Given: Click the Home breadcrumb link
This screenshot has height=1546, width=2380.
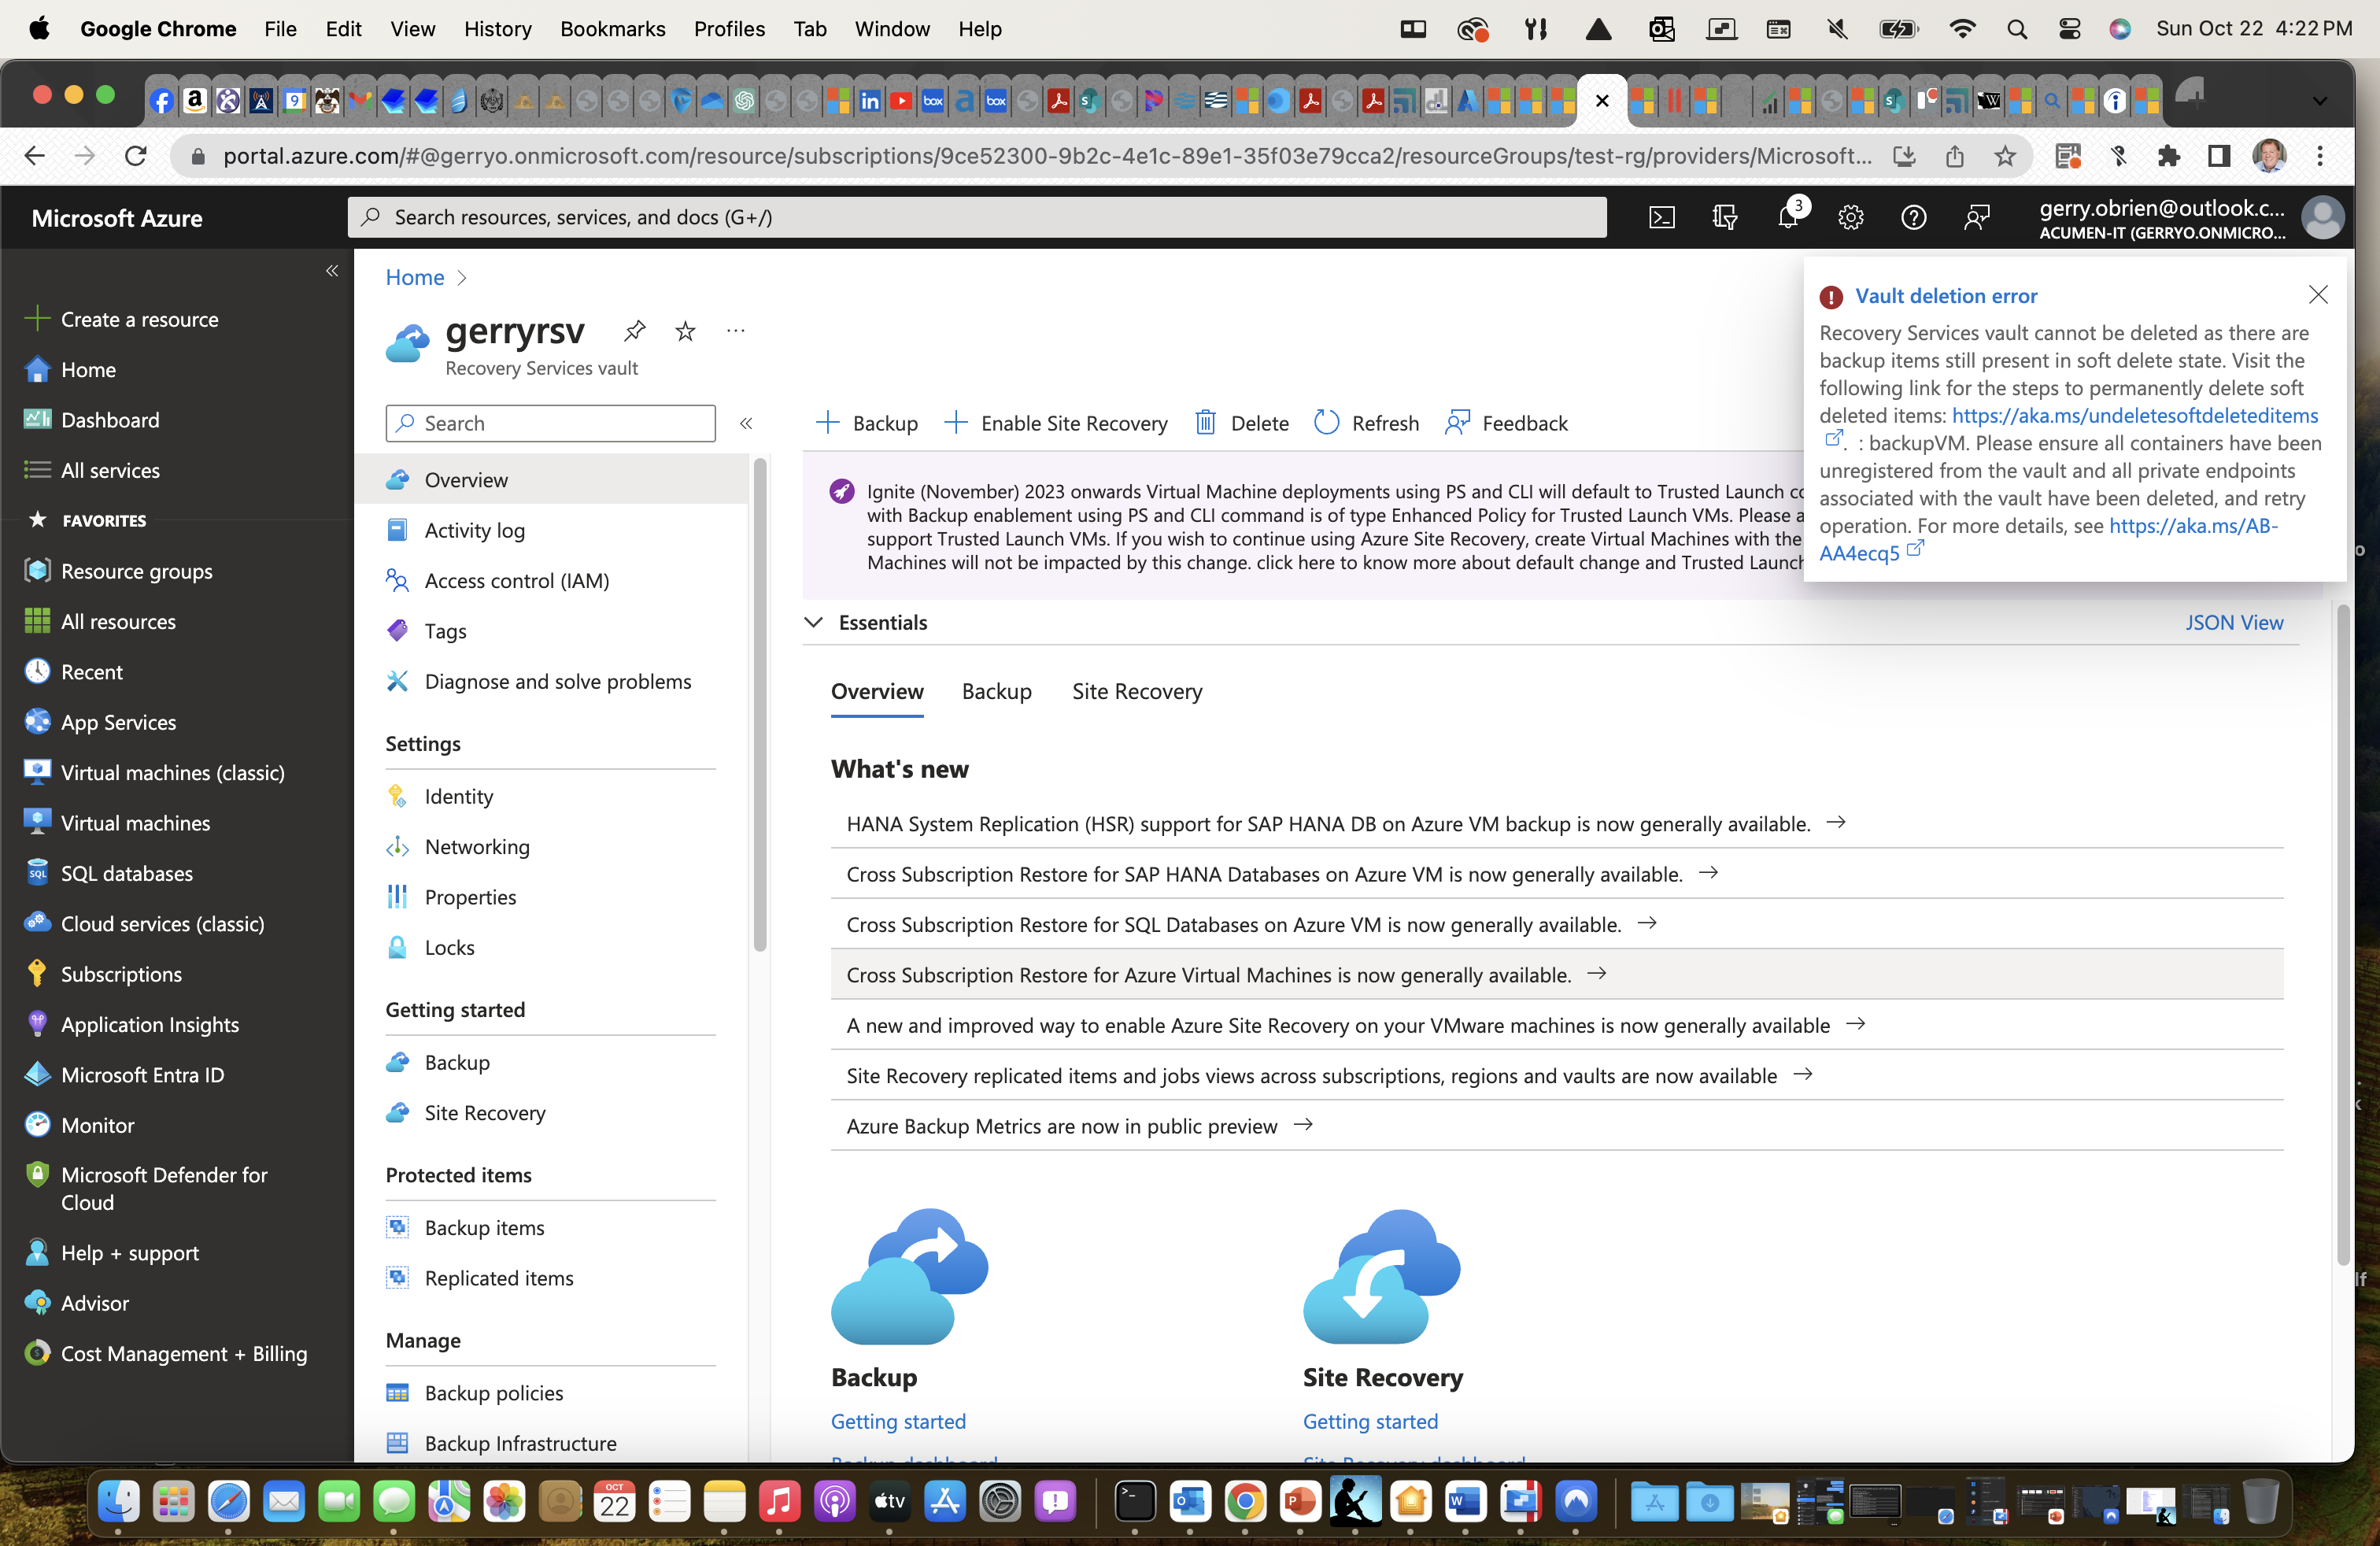Looking at the screenshot, I should (415, 277).
